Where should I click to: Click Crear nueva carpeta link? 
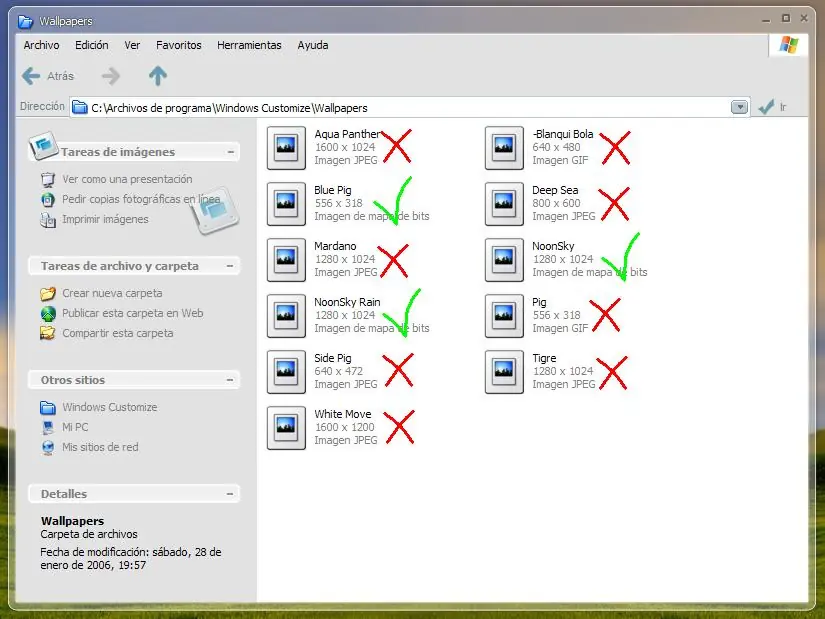(112, 293)
